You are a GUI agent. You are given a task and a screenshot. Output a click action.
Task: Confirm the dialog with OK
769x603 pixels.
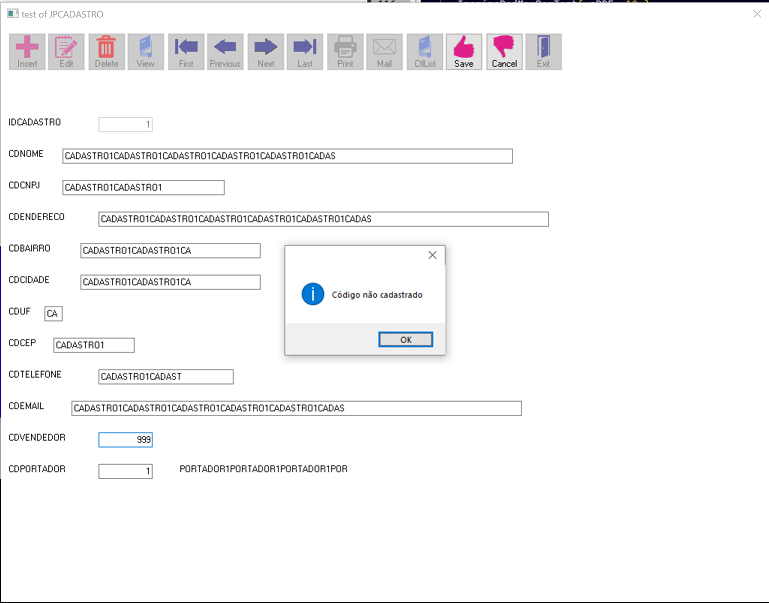[406, 339]
